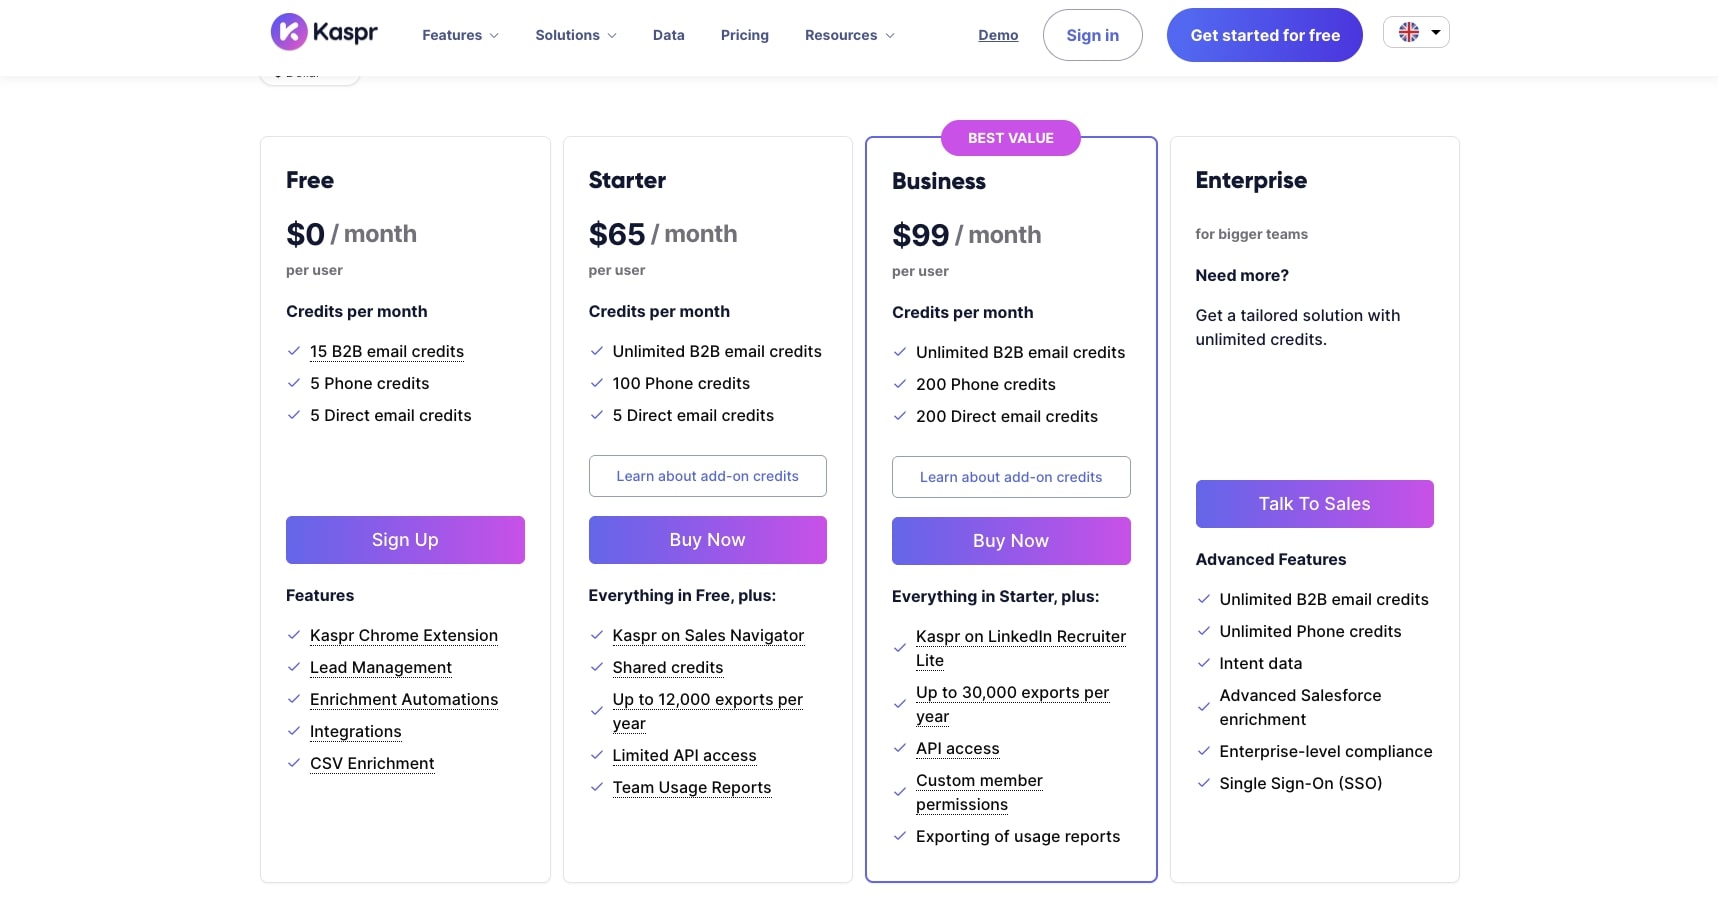Click checkmark beside 200 Phone credits
The height and width of the screenshot is (922, 1718).
pos(900,384)
